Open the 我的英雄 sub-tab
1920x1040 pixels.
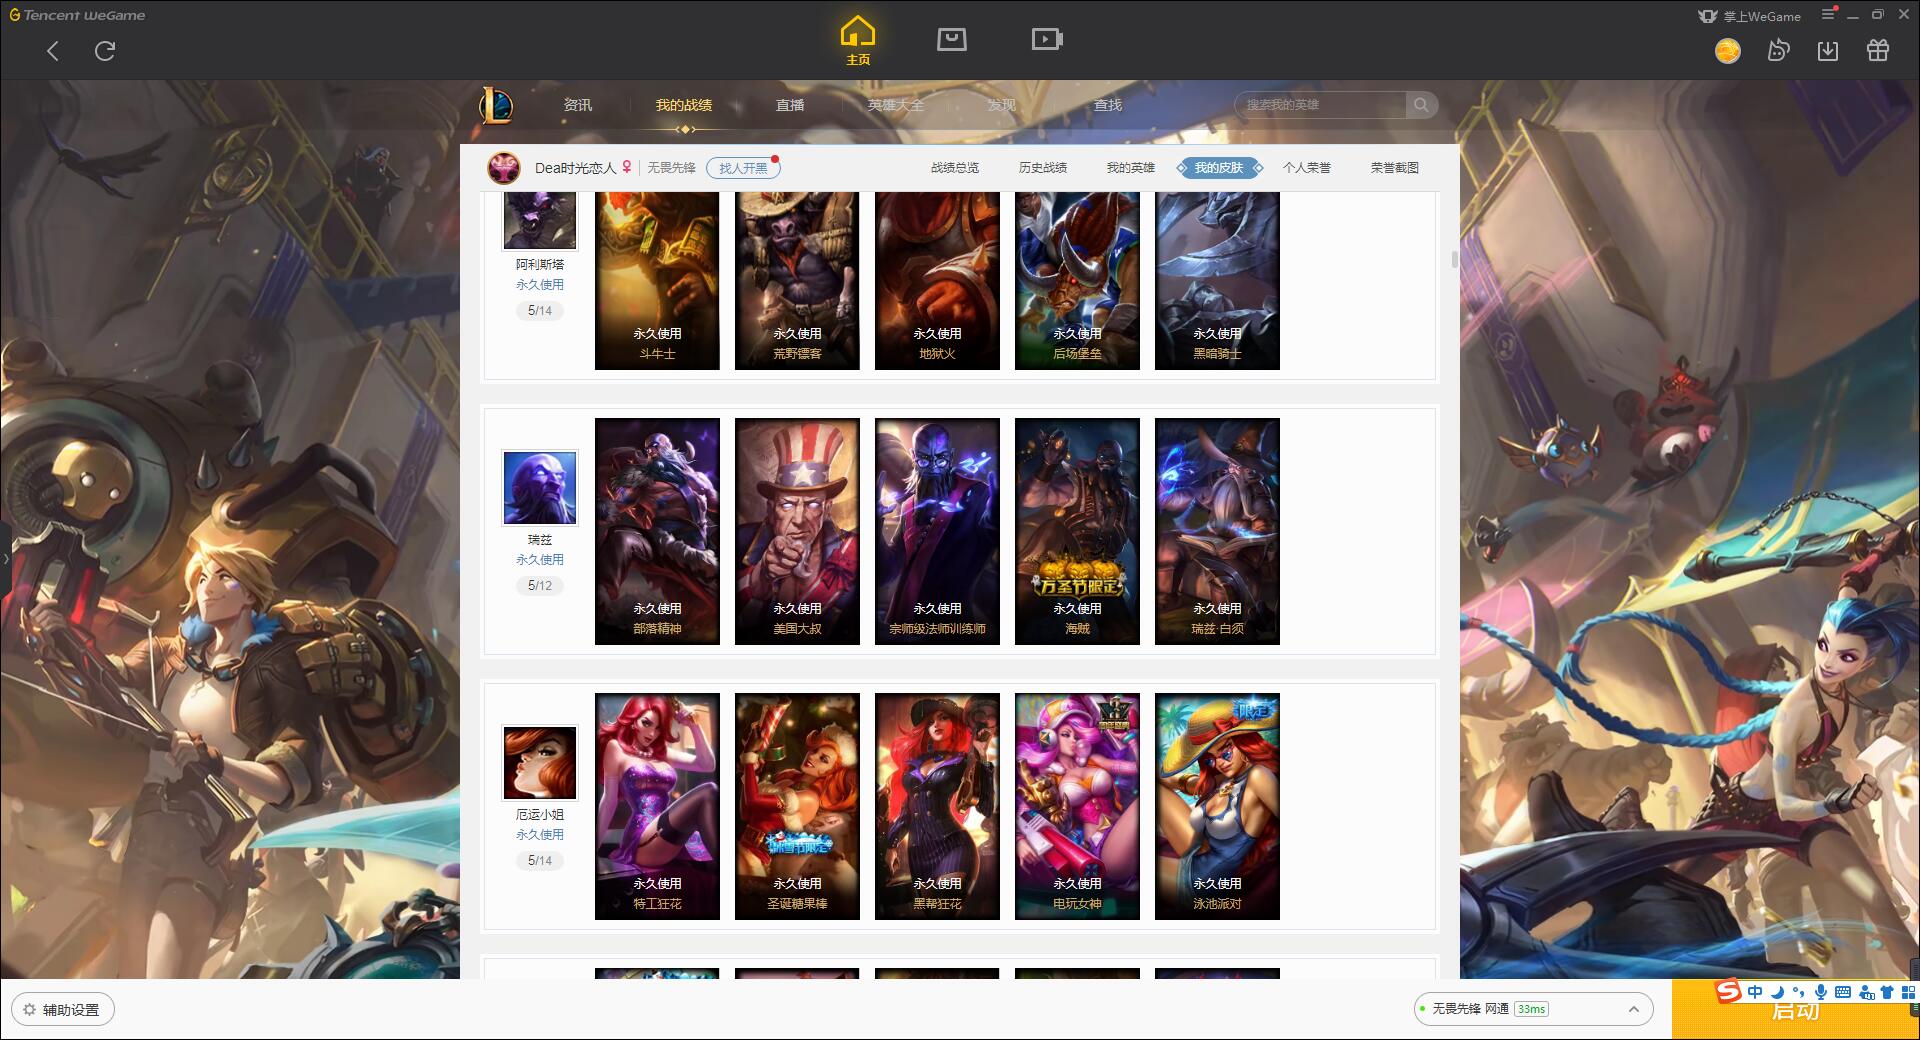[x=1131, y=168]
